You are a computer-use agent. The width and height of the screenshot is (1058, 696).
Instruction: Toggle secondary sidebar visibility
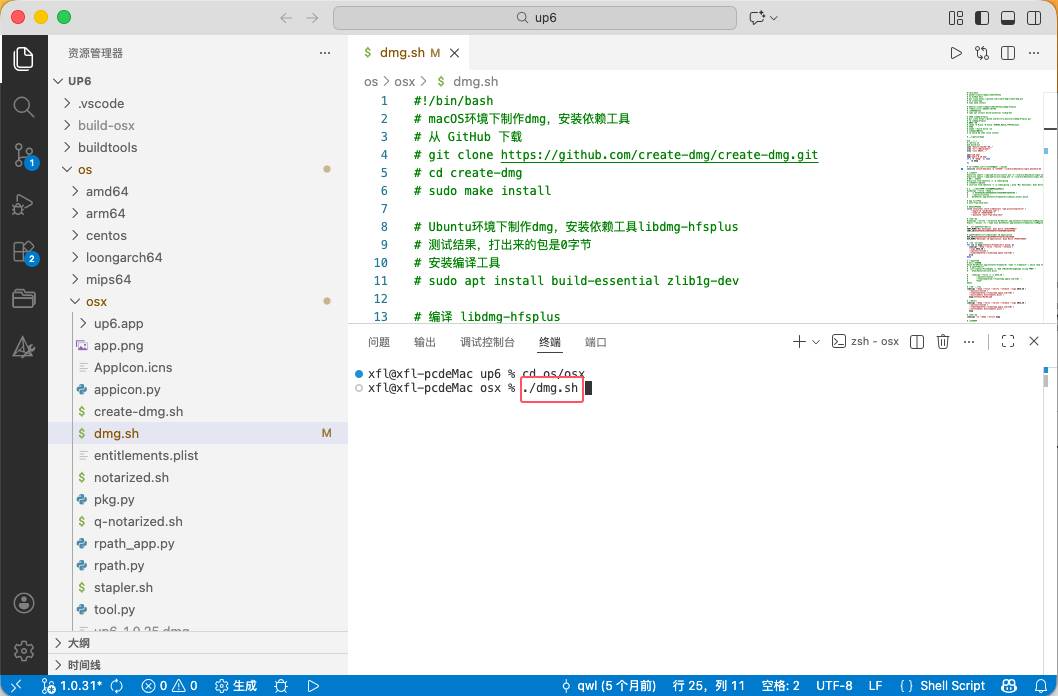coord(1033,18)
